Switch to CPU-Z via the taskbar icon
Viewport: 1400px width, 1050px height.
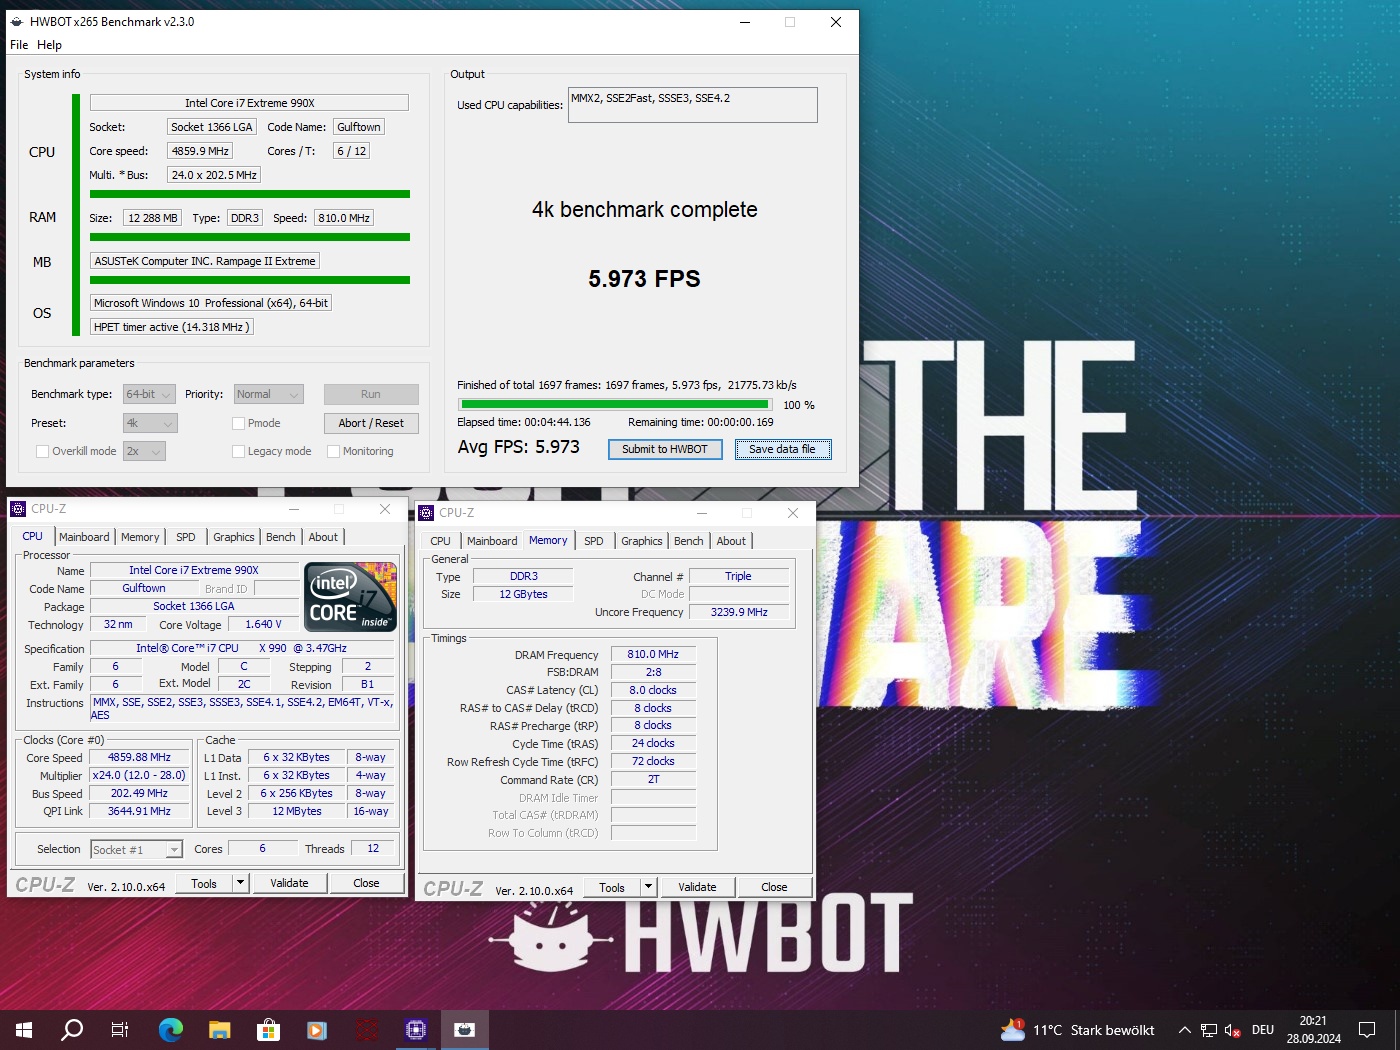[x=416, y=1029]
